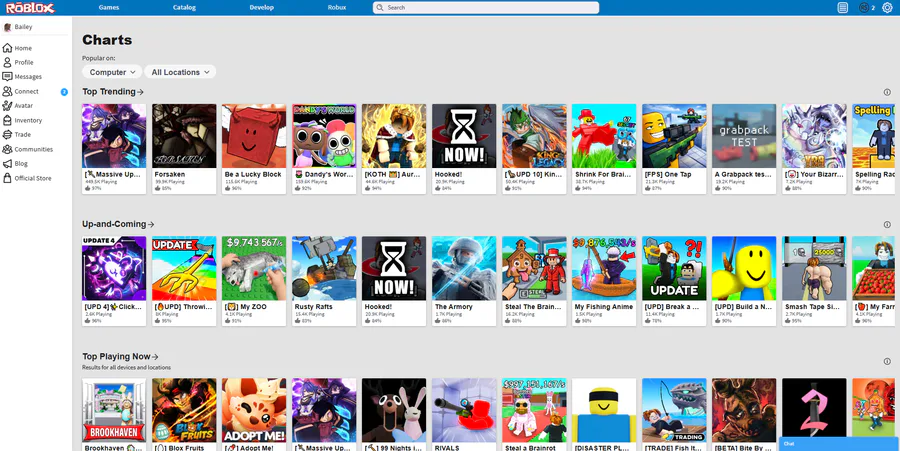Open the settings gear icon
This screenshot has height=451, width=900.
(x=887, y=7)
